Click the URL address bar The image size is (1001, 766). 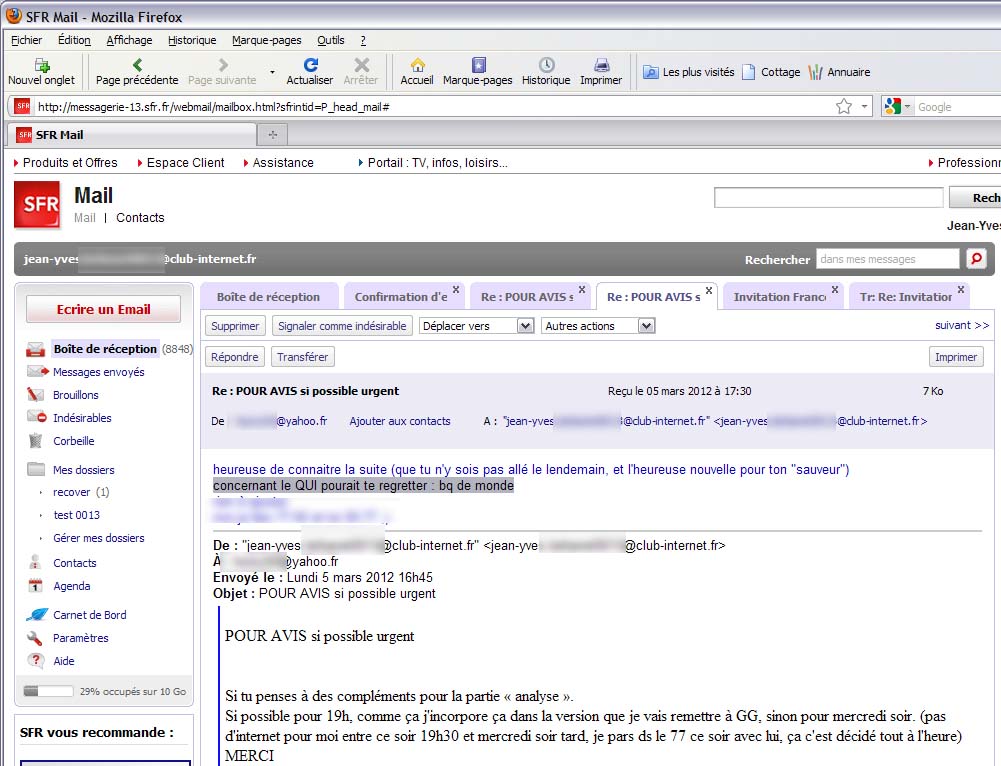click(x=434, y=107)
